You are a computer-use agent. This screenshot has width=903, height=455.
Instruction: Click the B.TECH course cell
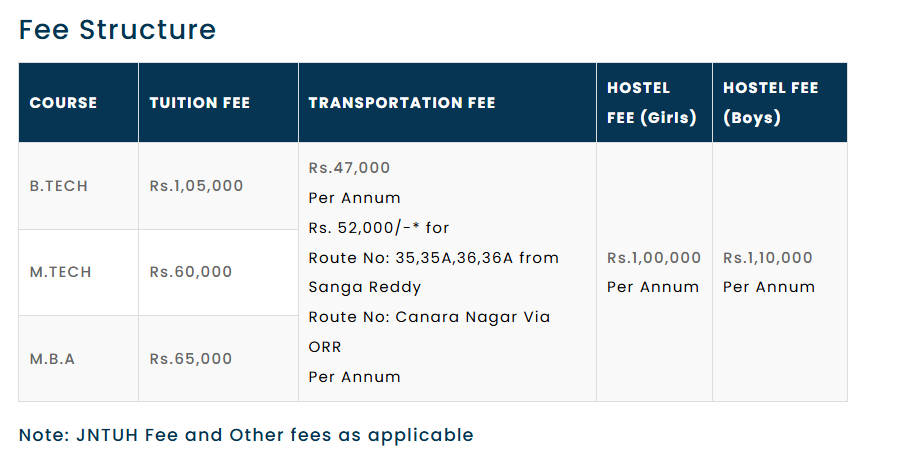point(59,186)
